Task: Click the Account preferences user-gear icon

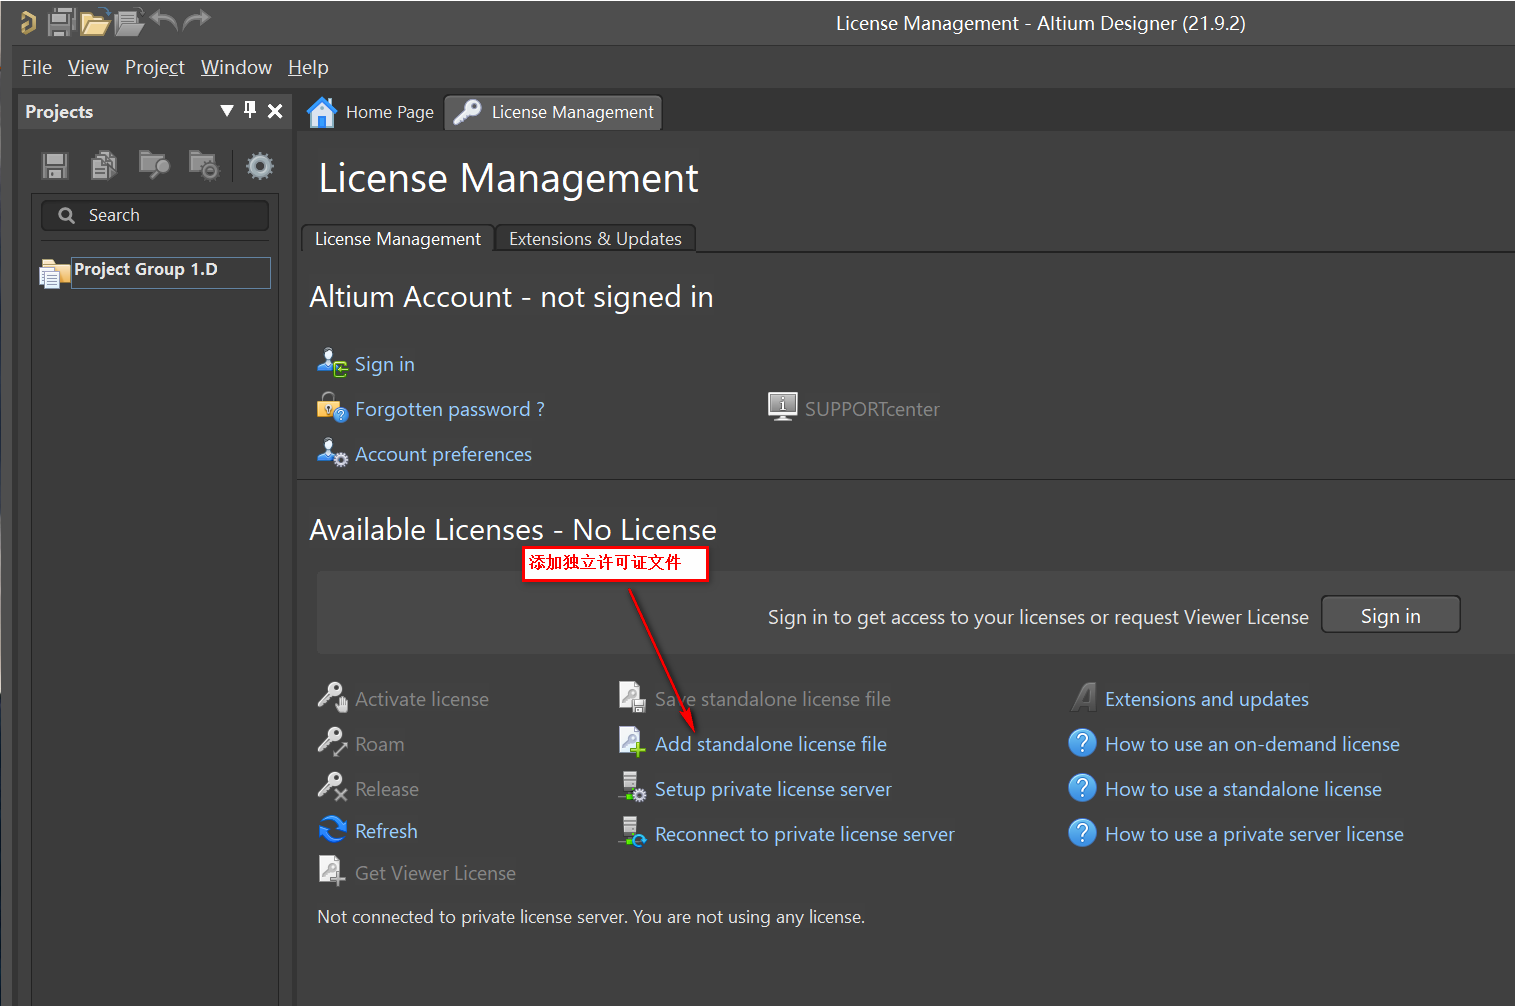Action: 332,453
